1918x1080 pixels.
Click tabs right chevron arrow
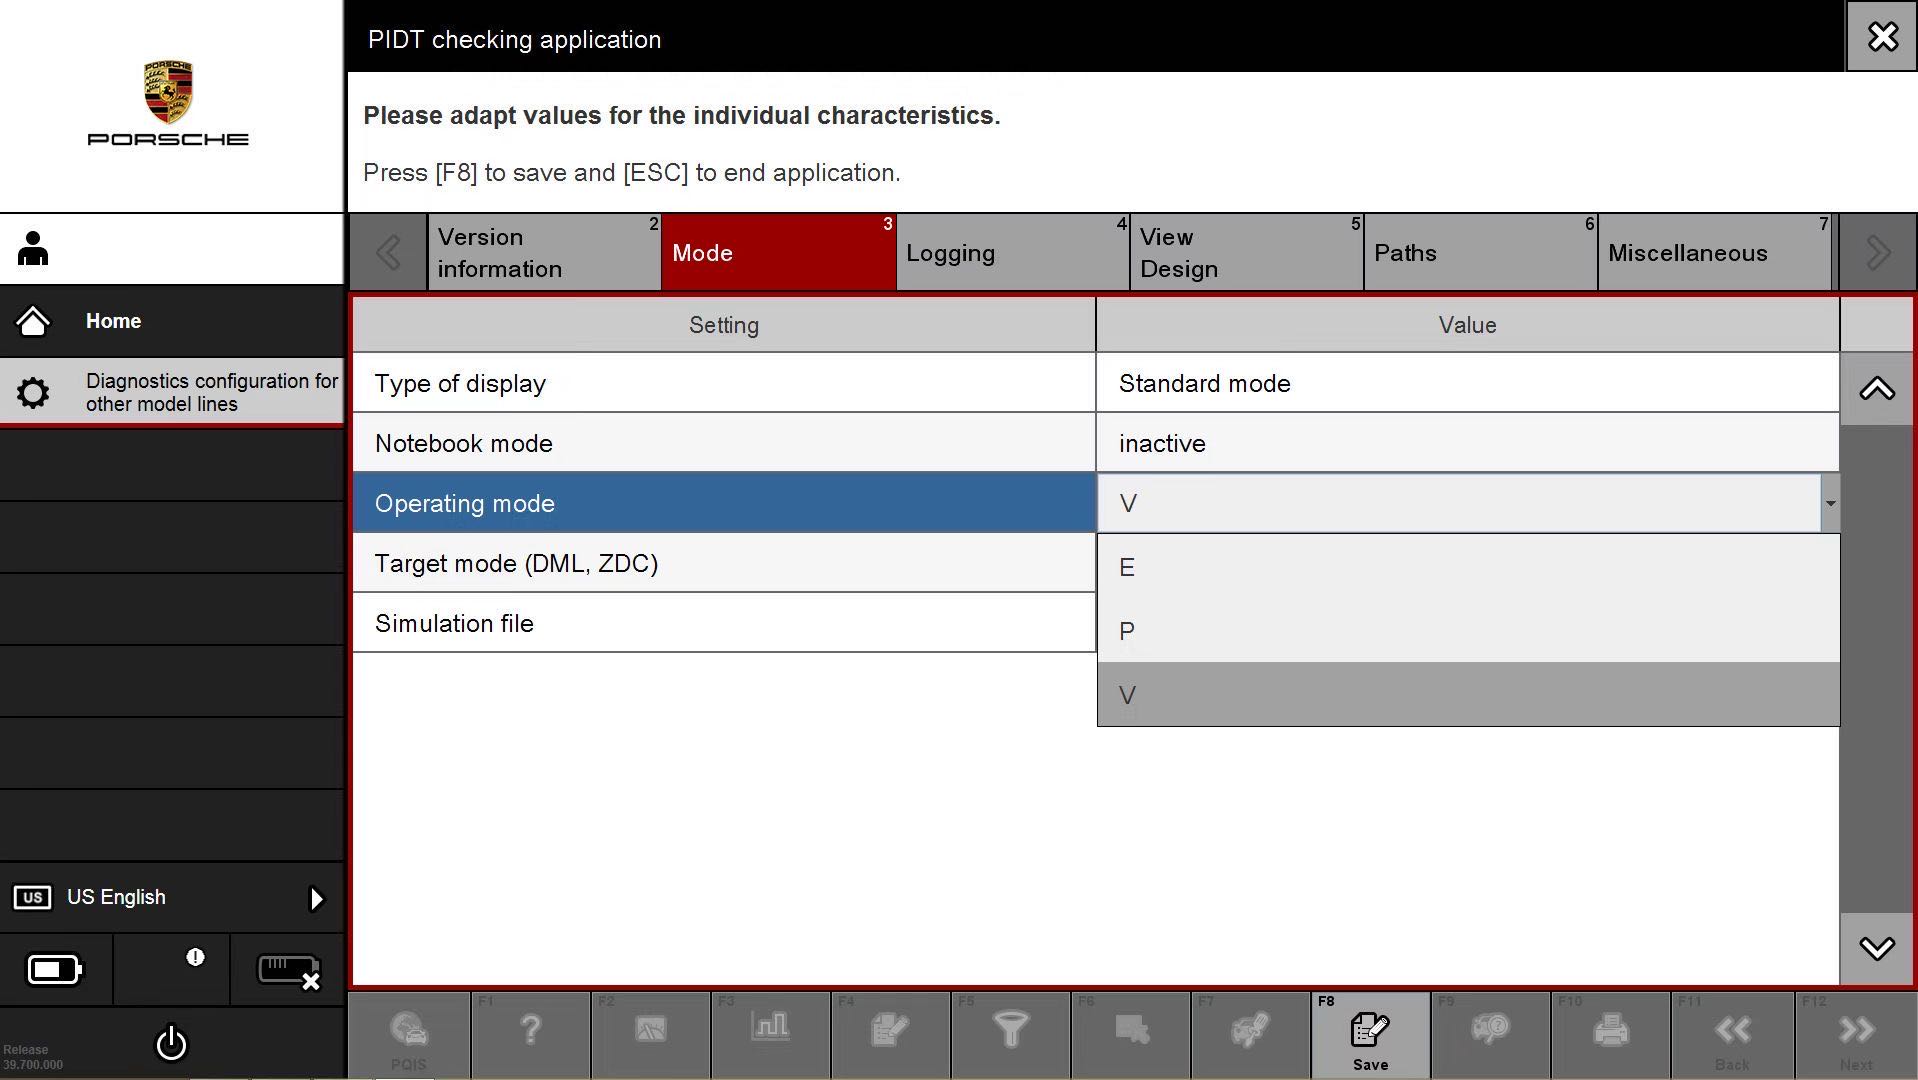(1877, 253)
